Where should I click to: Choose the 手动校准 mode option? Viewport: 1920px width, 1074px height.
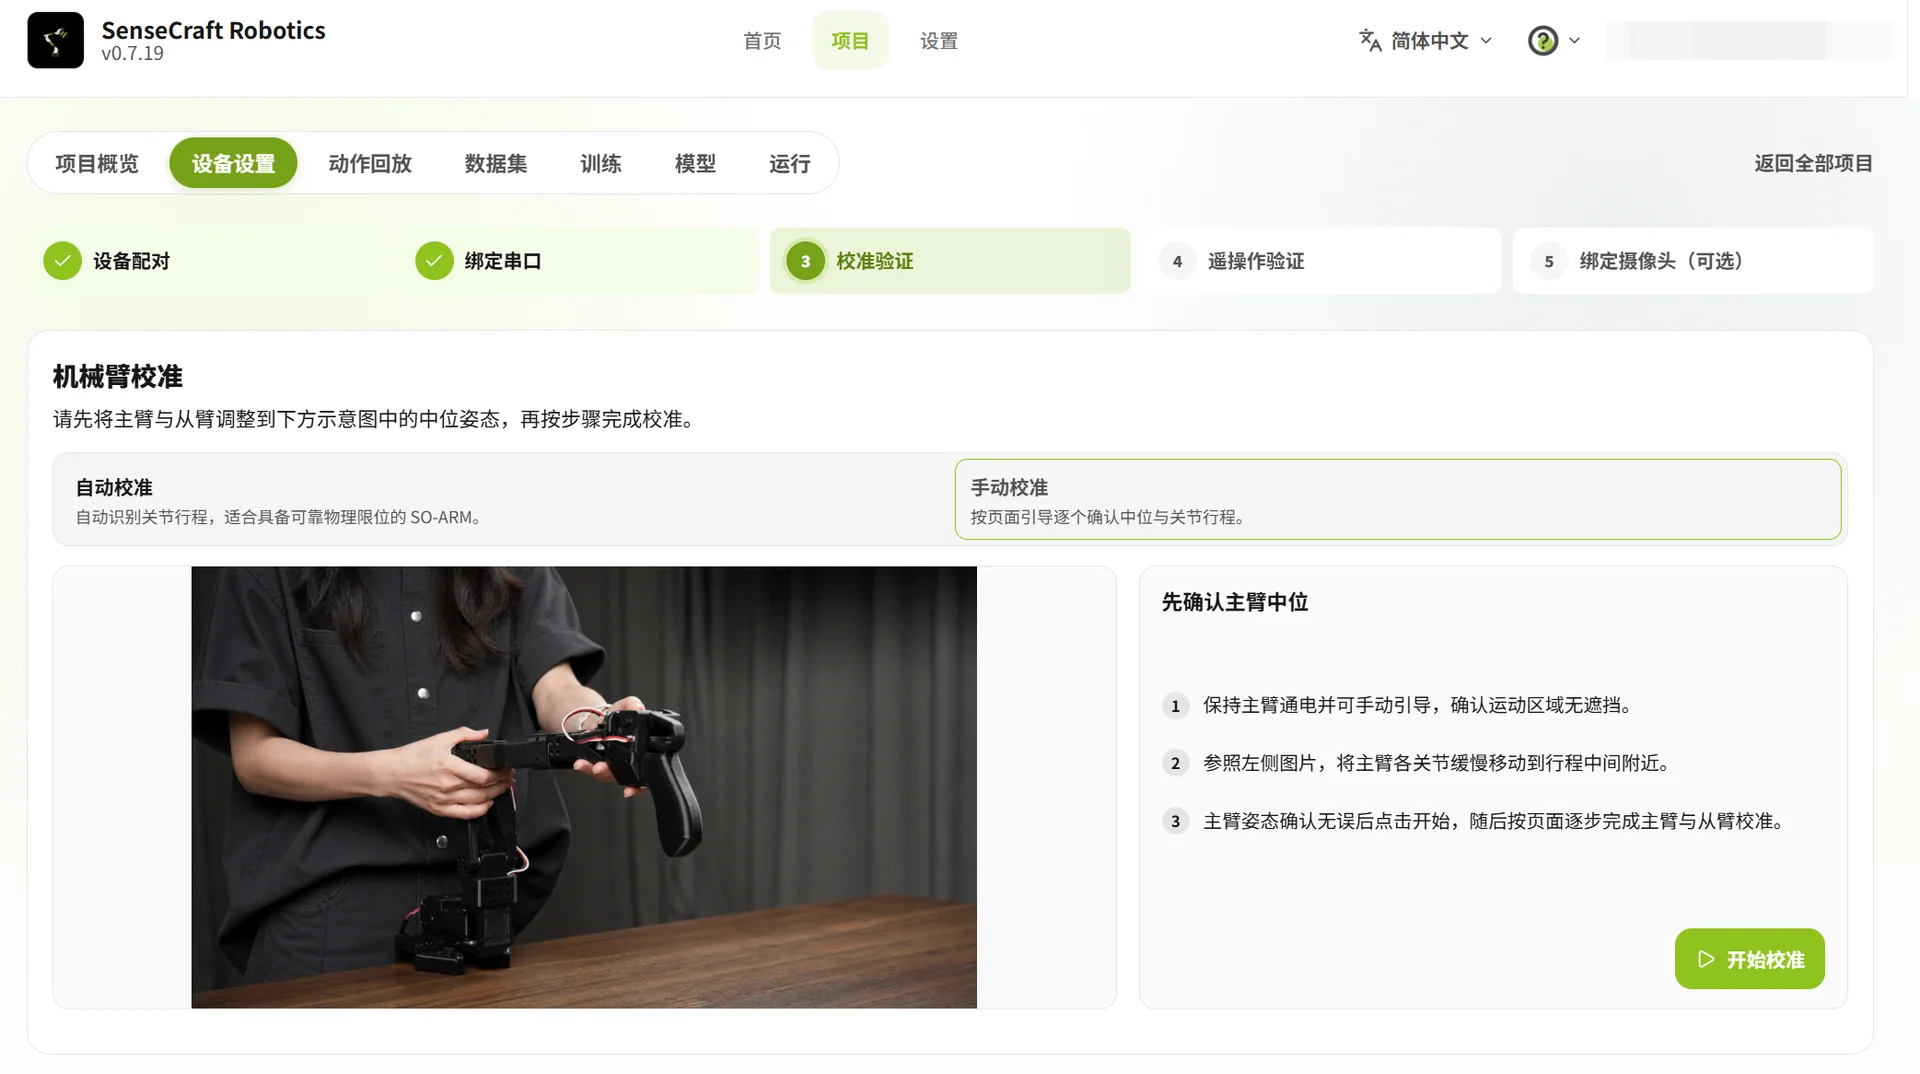1398,499
